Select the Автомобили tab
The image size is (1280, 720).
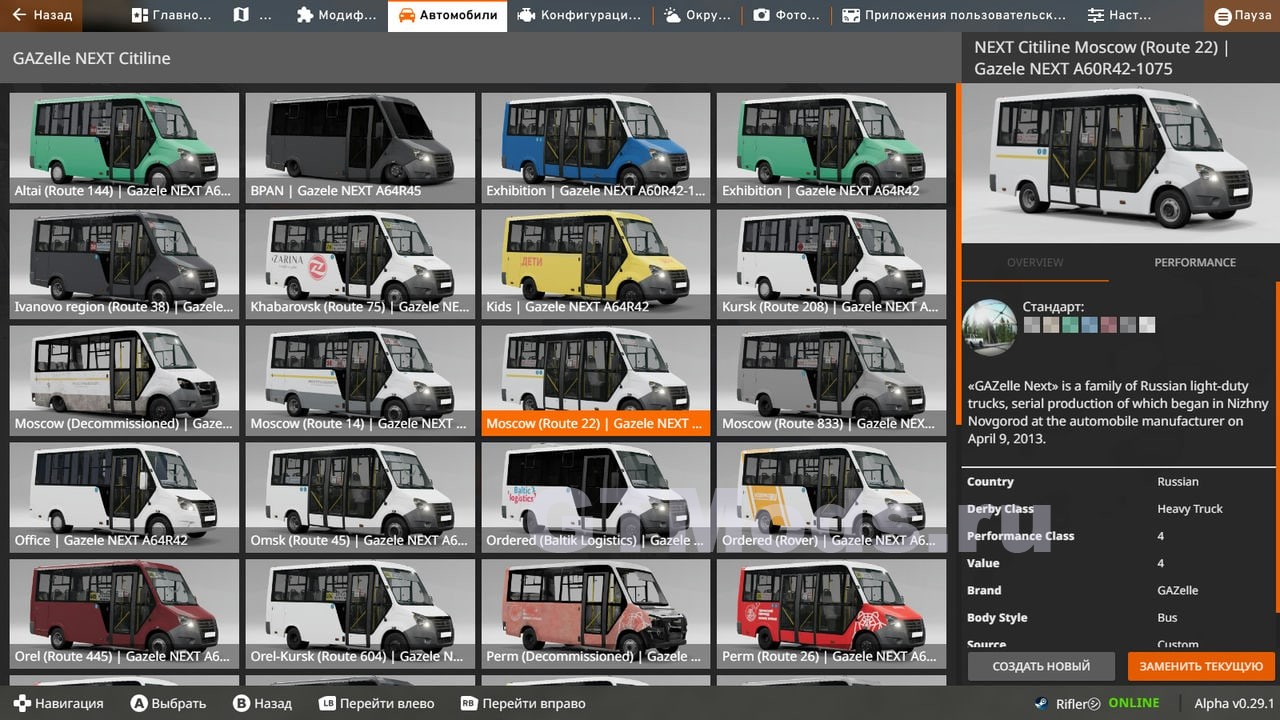(x=447, y=15)
